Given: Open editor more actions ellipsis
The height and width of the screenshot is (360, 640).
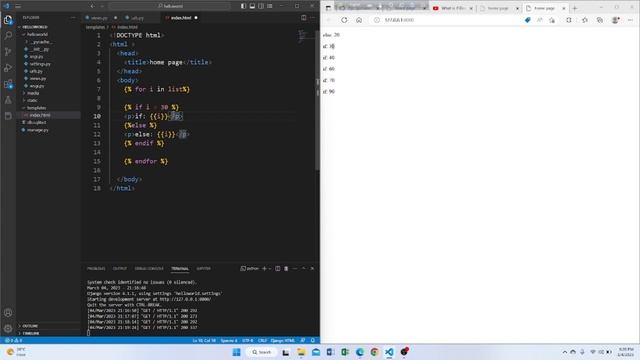Looking at the screenshot, I should [313, 18].
